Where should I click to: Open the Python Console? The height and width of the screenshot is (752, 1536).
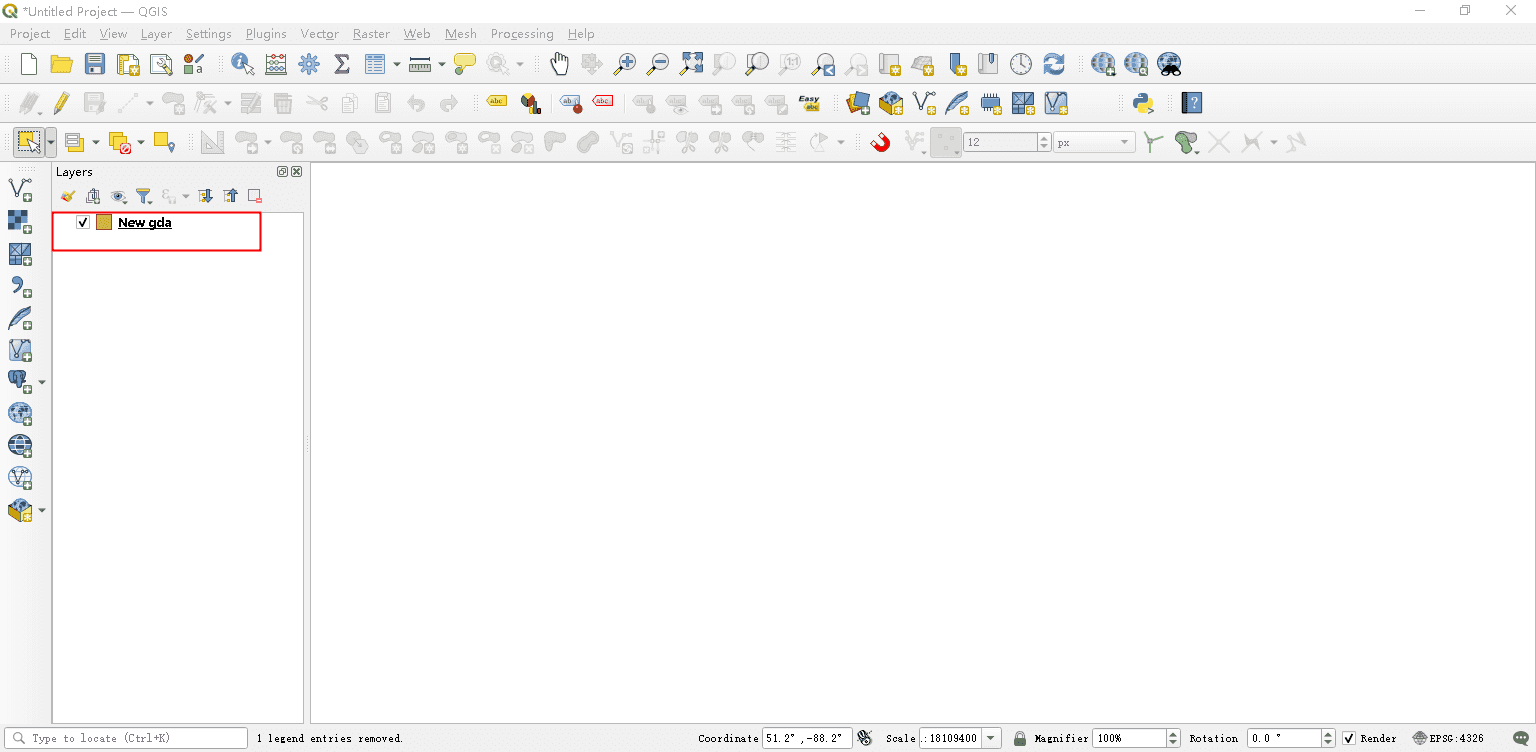pos(1143,103)
